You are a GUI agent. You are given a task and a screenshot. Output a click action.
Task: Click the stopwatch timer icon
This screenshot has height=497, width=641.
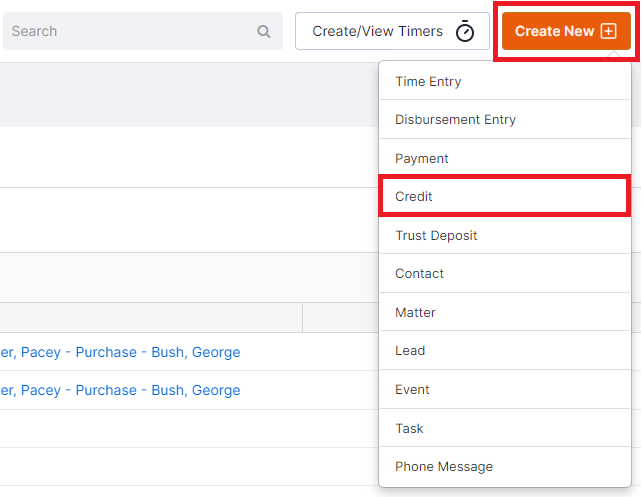(x=465, y=31)
